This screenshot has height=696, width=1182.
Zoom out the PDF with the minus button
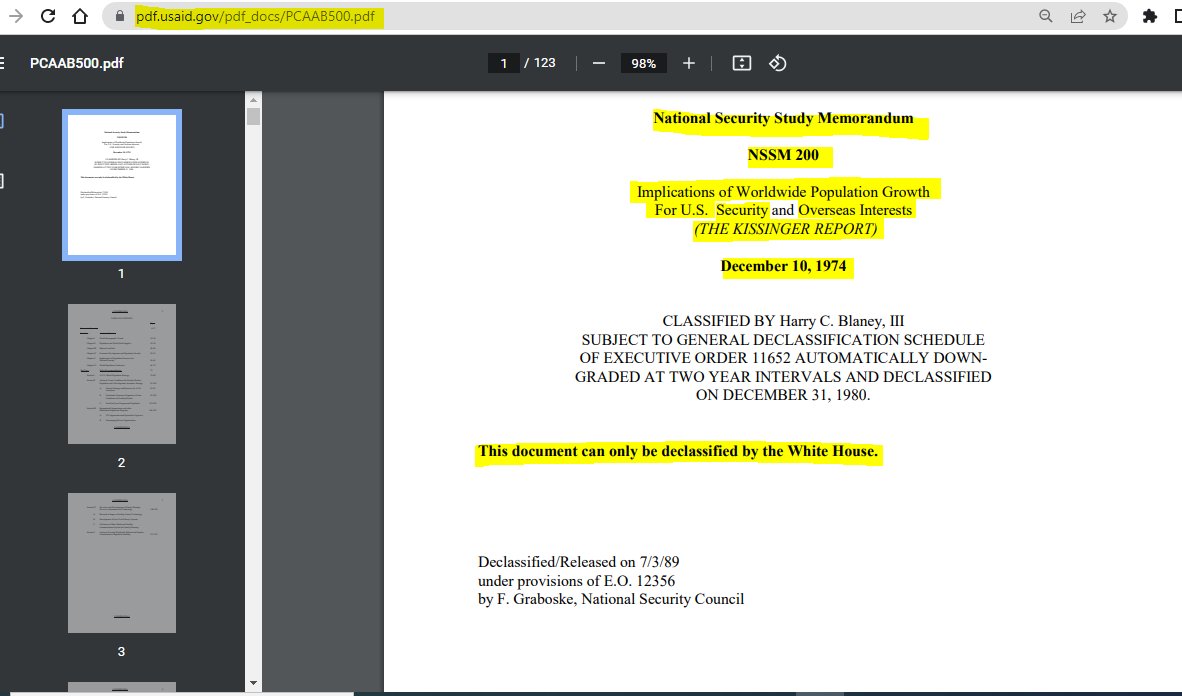pos(599,63)
